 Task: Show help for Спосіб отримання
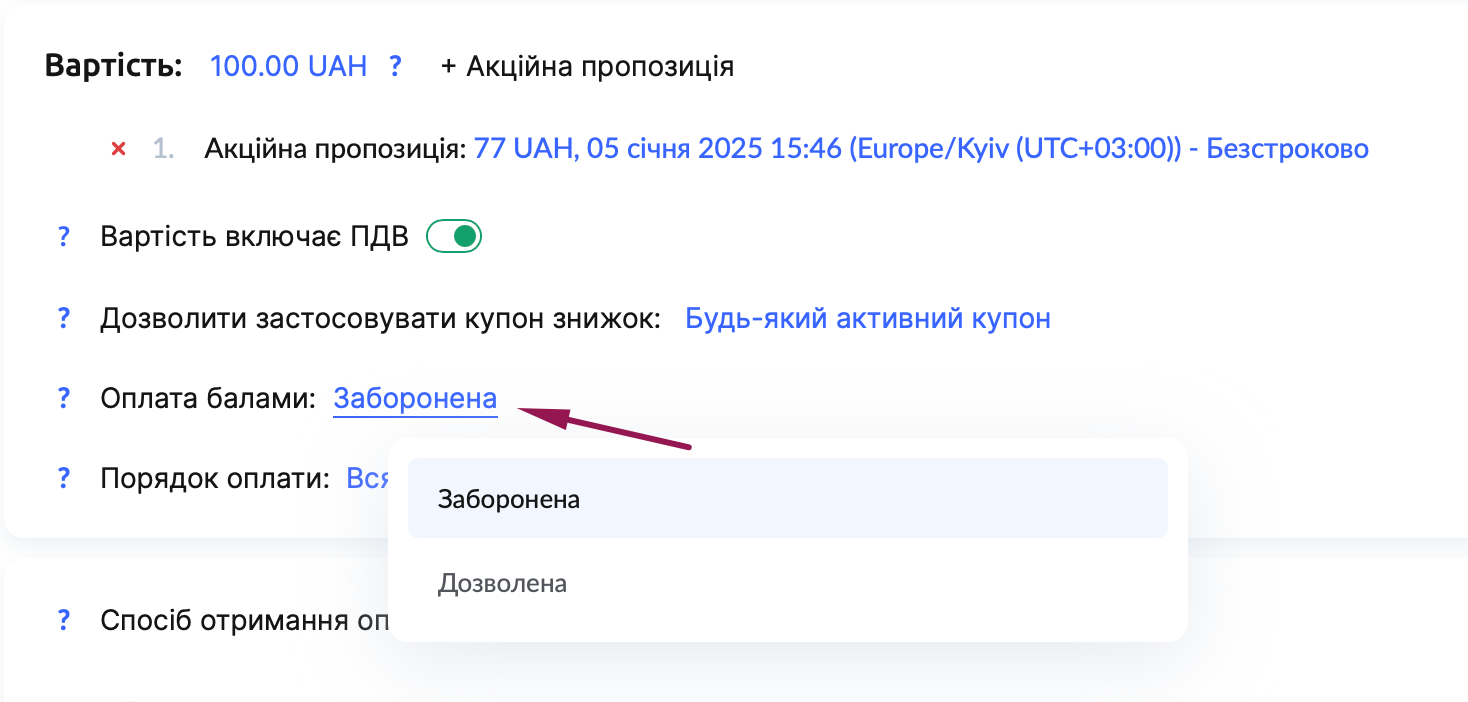(64, 620)
